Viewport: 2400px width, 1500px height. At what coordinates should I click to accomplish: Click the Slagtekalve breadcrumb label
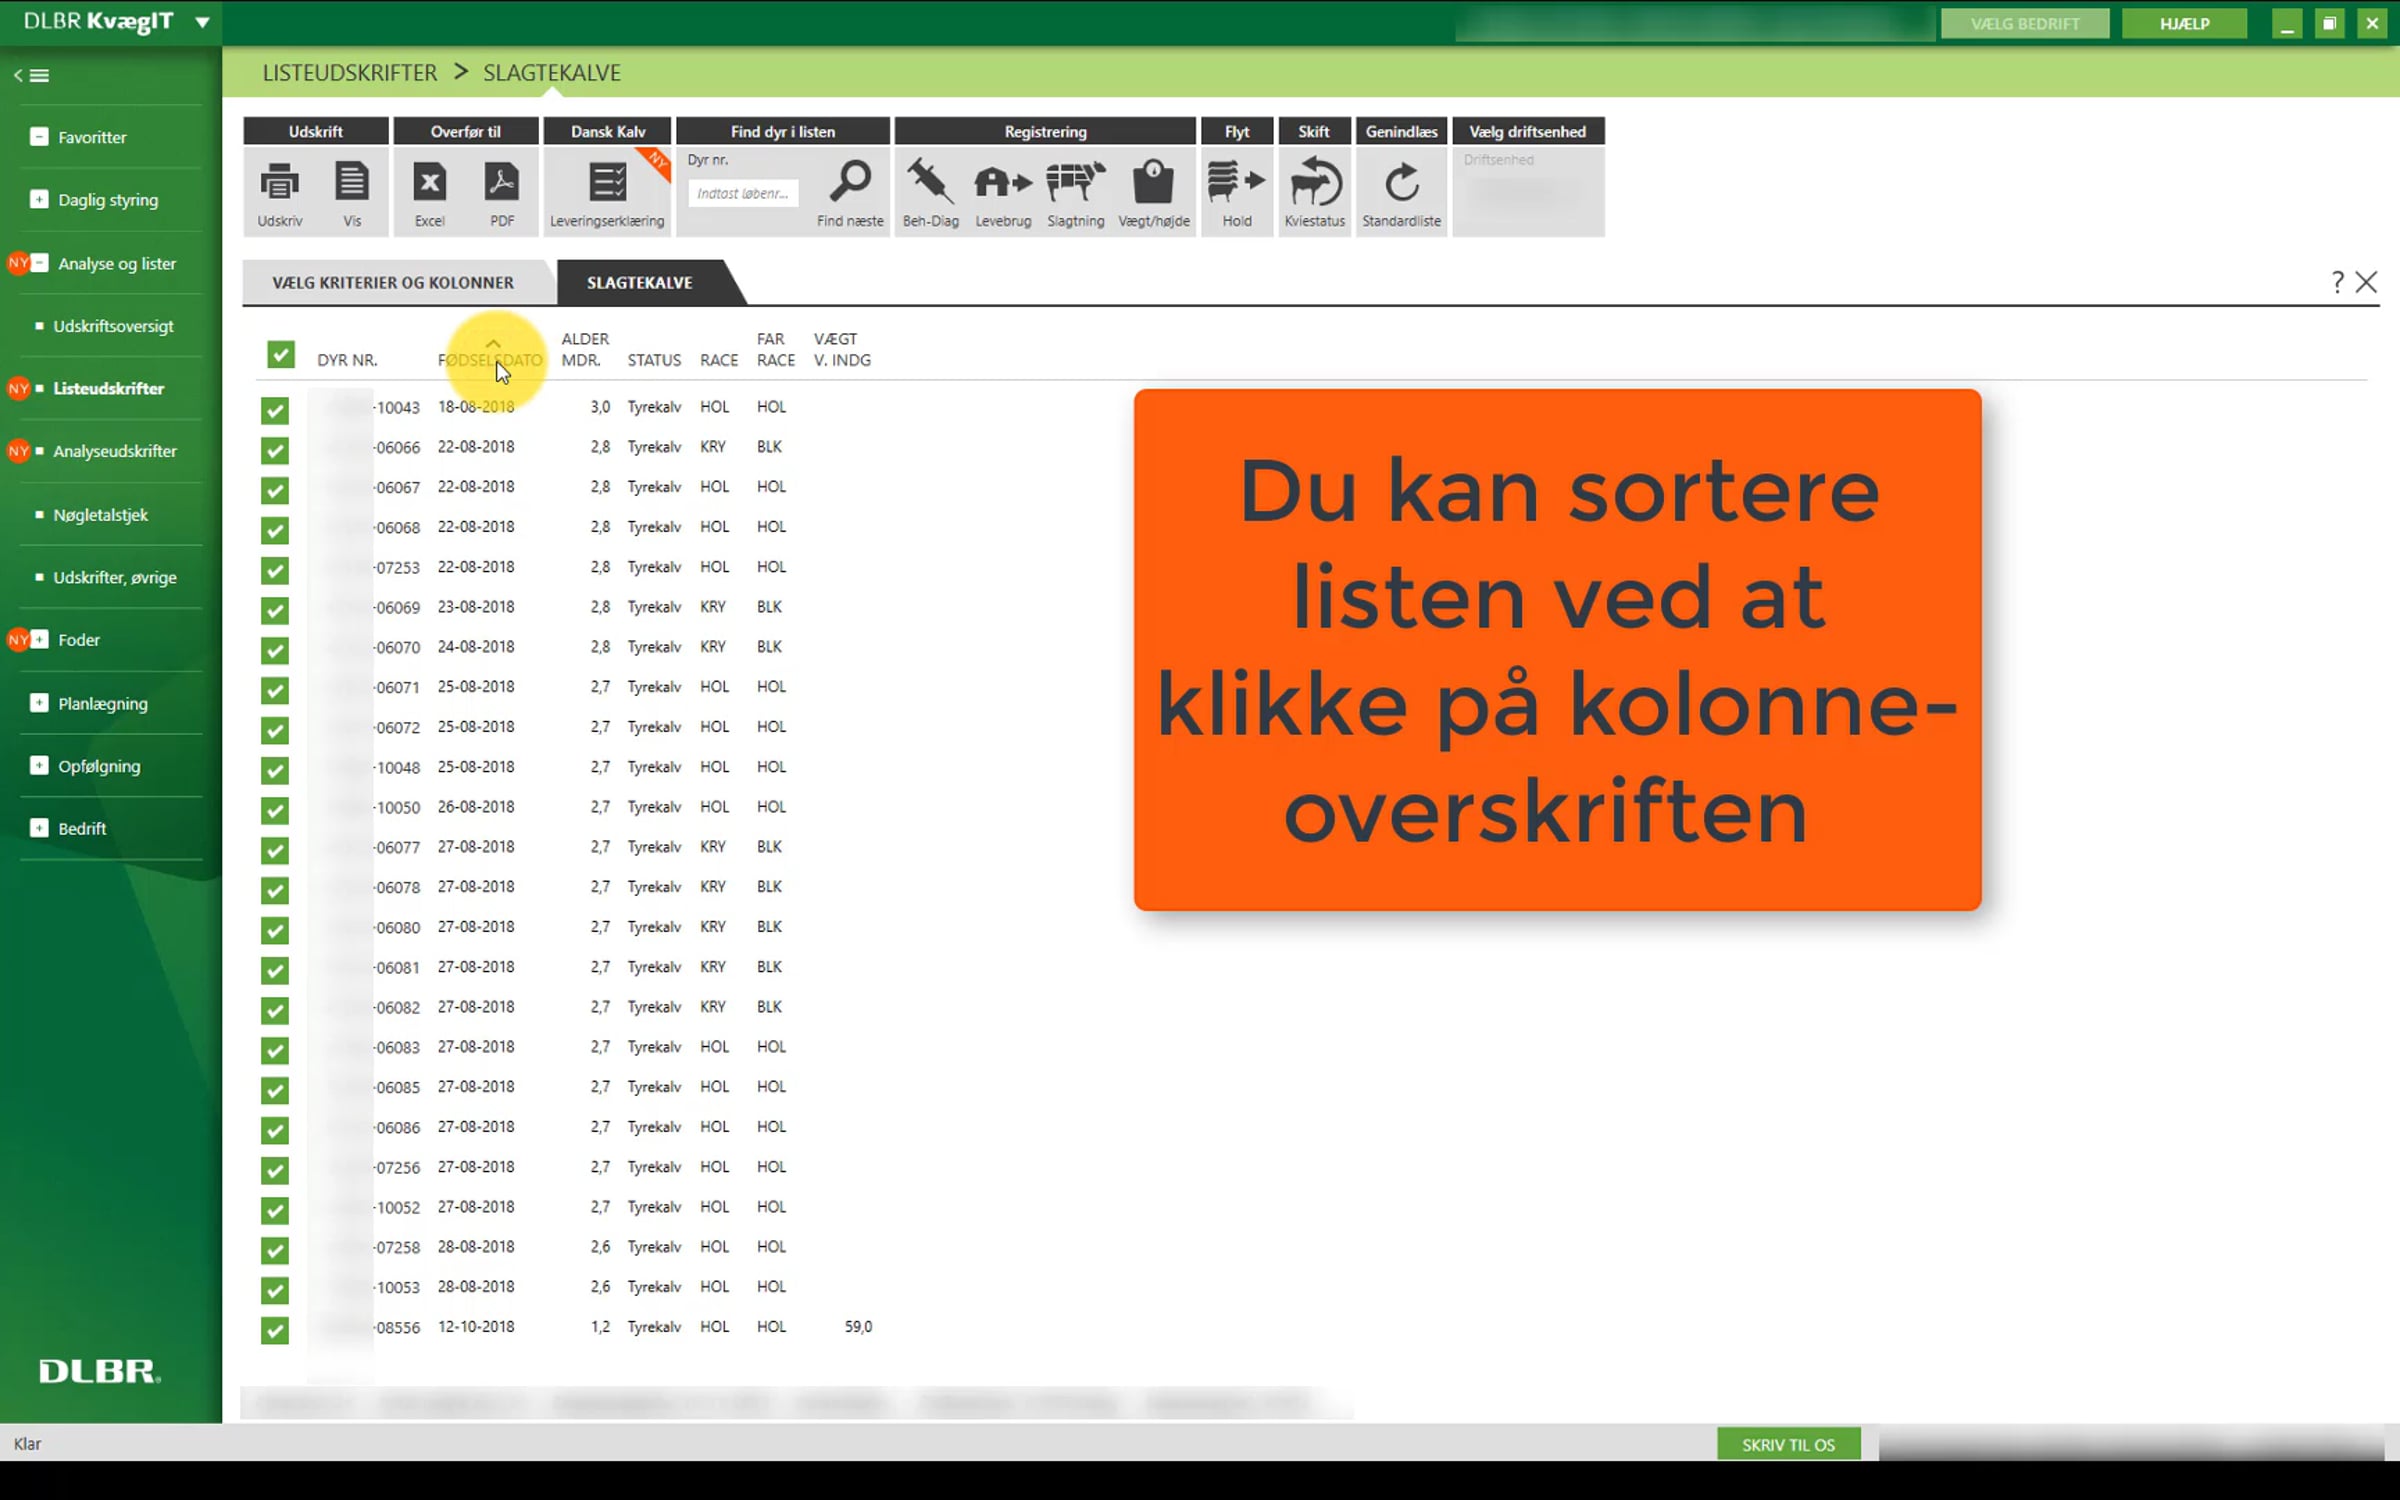tap(552, 73)
